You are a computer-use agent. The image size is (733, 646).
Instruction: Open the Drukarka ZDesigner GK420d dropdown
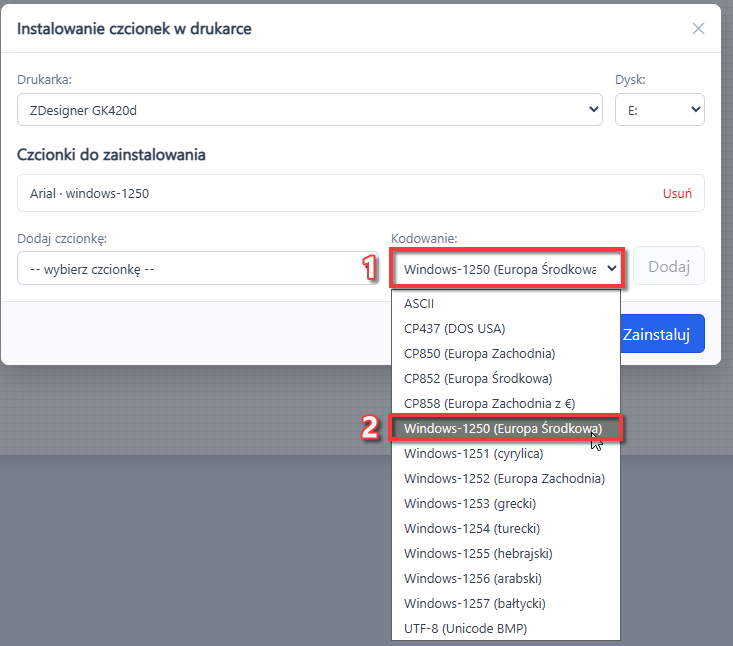pyautogui.click(x=309, y=109)
